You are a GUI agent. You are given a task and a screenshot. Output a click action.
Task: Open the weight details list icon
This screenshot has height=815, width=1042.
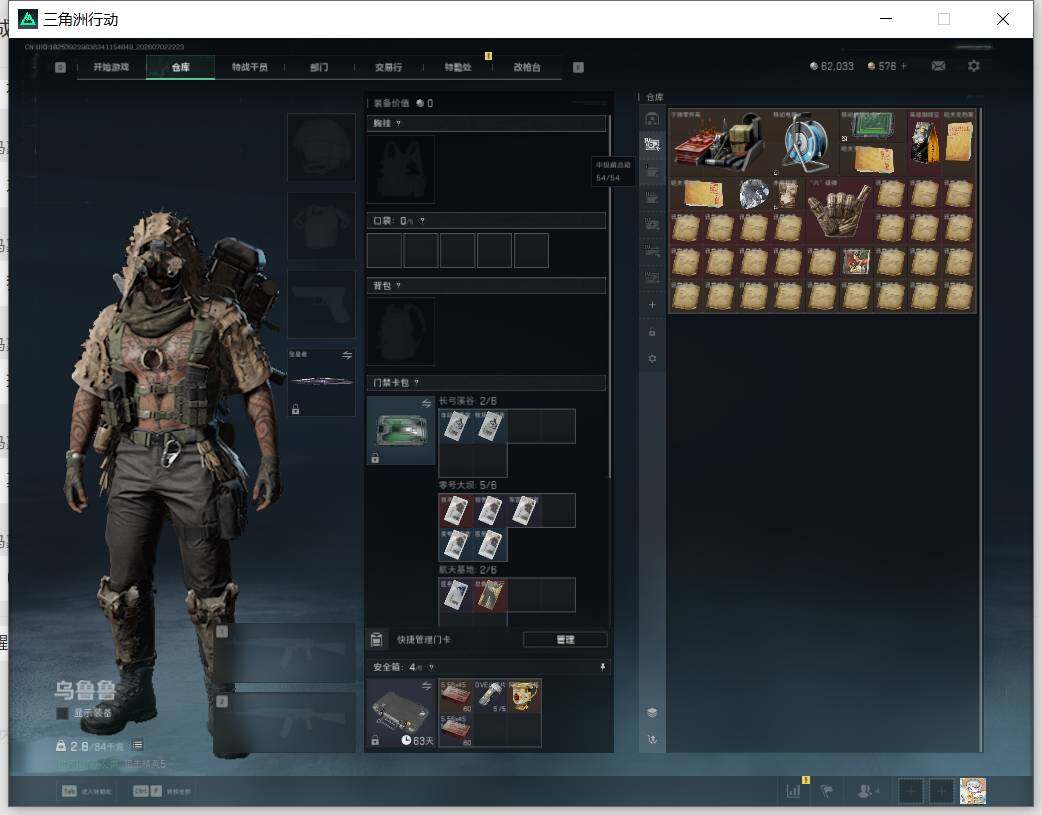[x=137, y=745]
